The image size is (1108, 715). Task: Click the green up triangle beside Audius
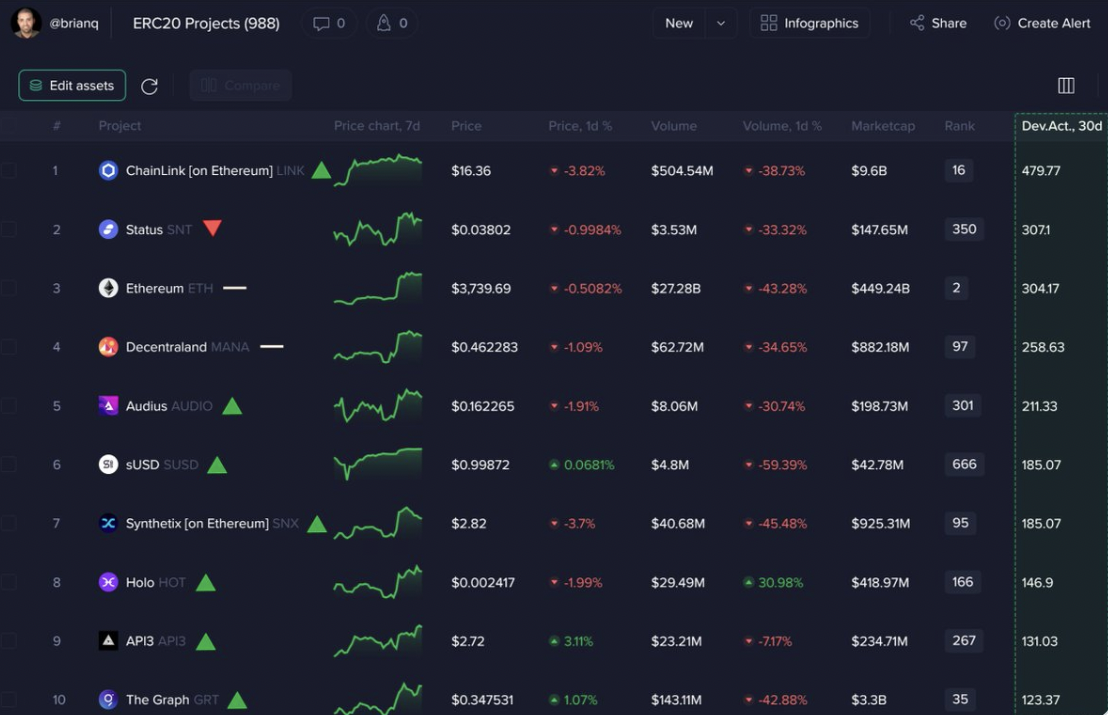coord(232,406)
